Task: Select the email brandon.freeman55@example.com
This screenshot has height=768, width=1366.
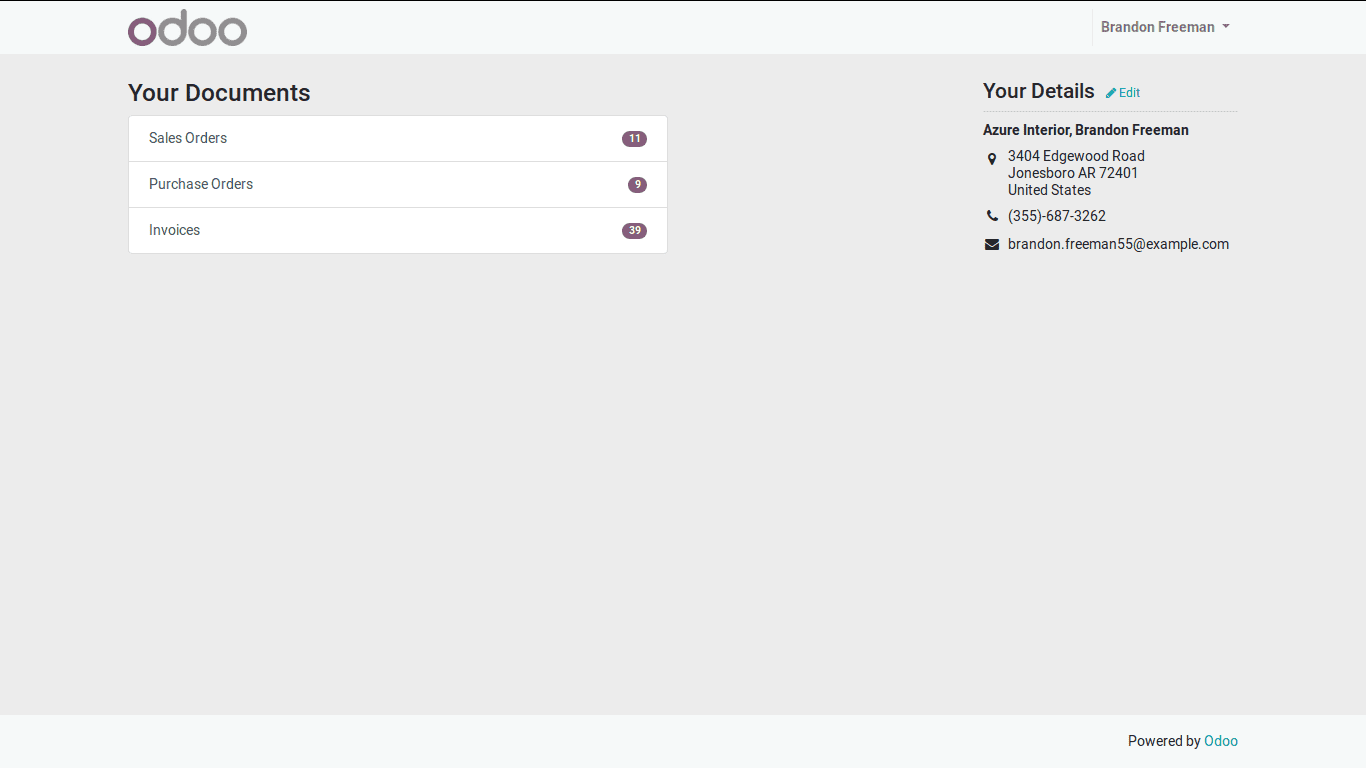Action: click(x=1118, y=244)
